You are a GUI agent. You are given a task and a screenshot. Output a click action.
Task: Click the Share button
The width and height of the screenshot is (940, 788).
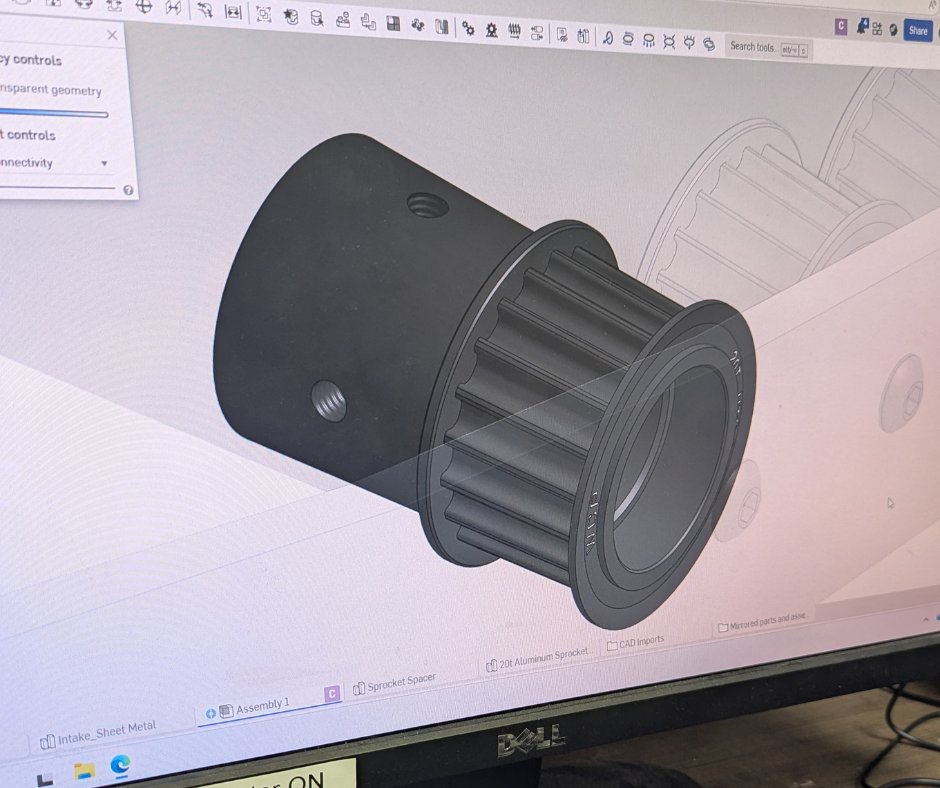[918, 31]
